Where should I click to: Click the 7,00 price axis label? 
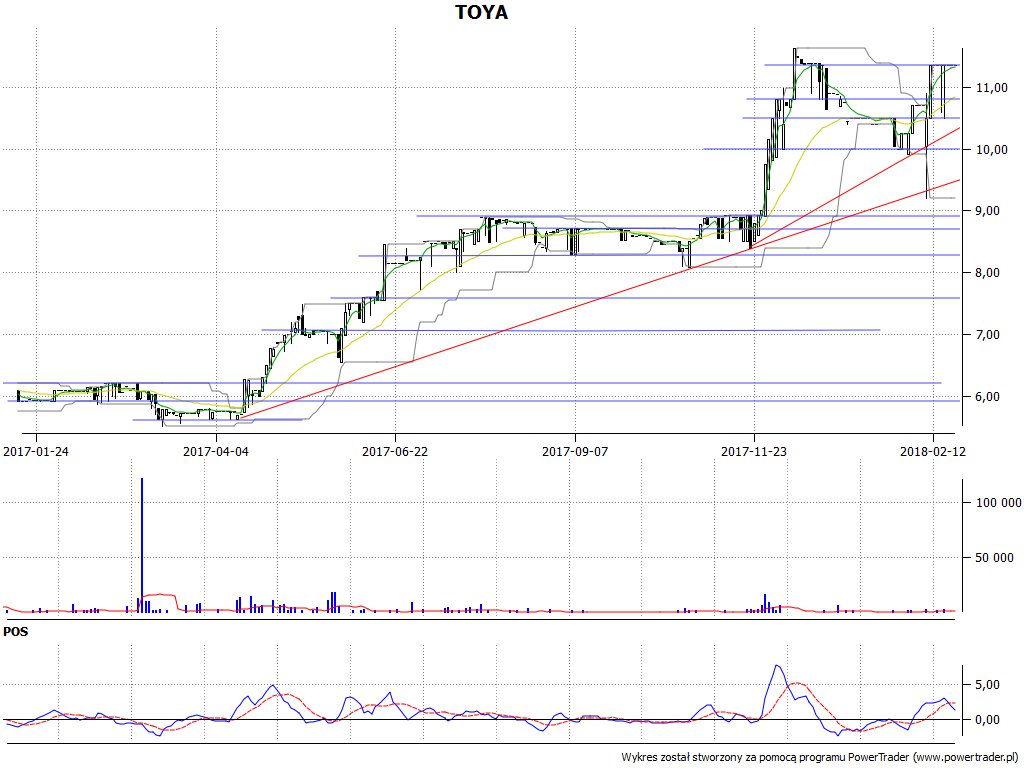[987, 335]
